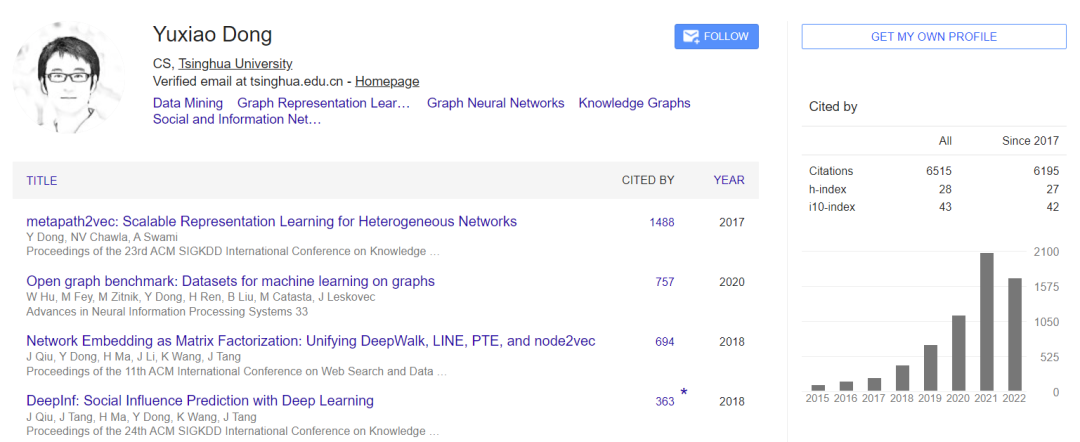Open the Graph Neural Networks topic

(x=495, y=103)
